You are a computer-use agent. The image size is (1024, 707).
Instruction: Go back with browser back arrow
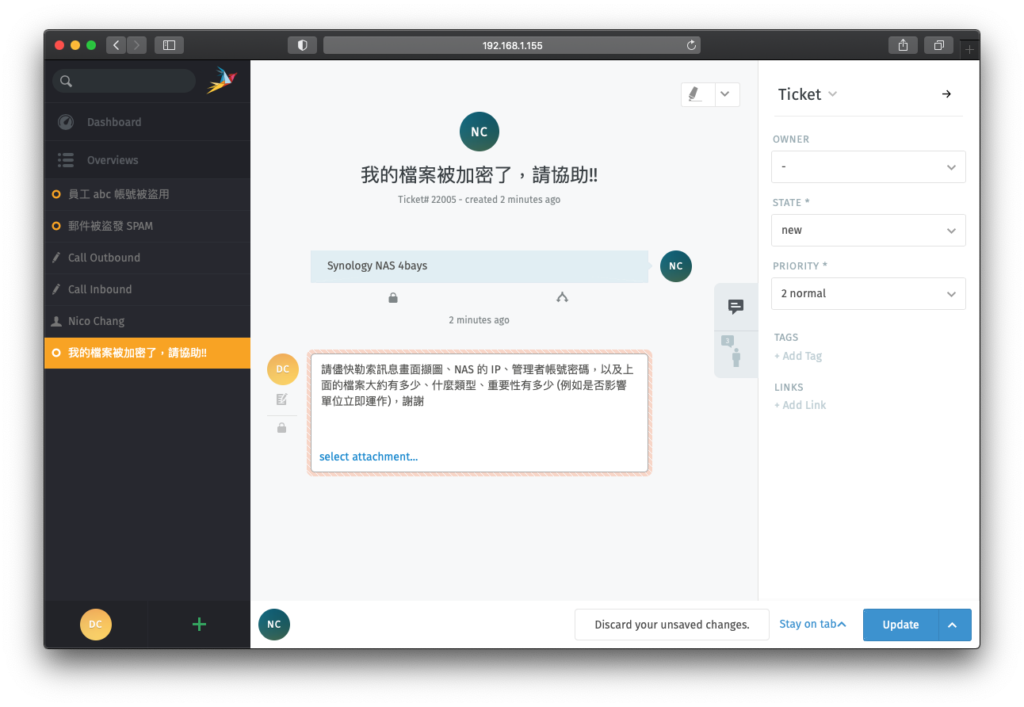click(x=116, y=45)
